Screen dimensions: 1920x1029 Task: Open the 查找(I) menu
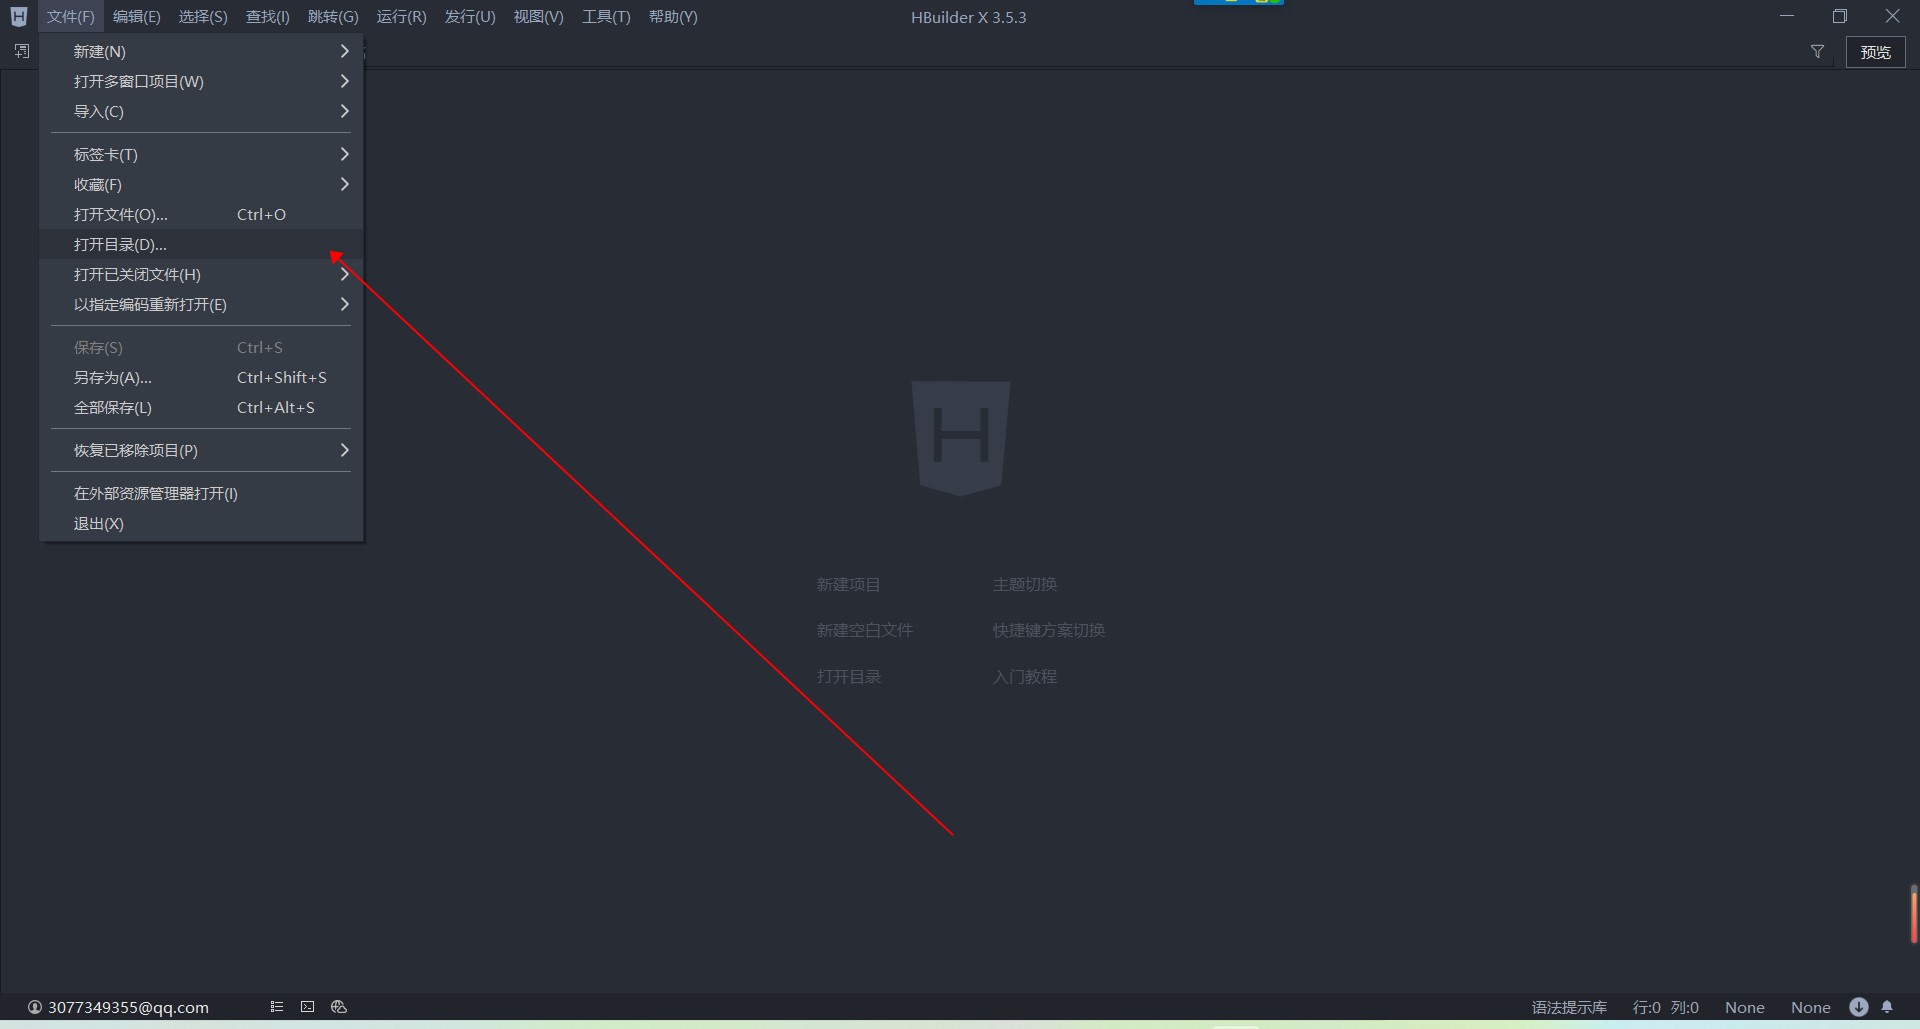click(268, 17)
